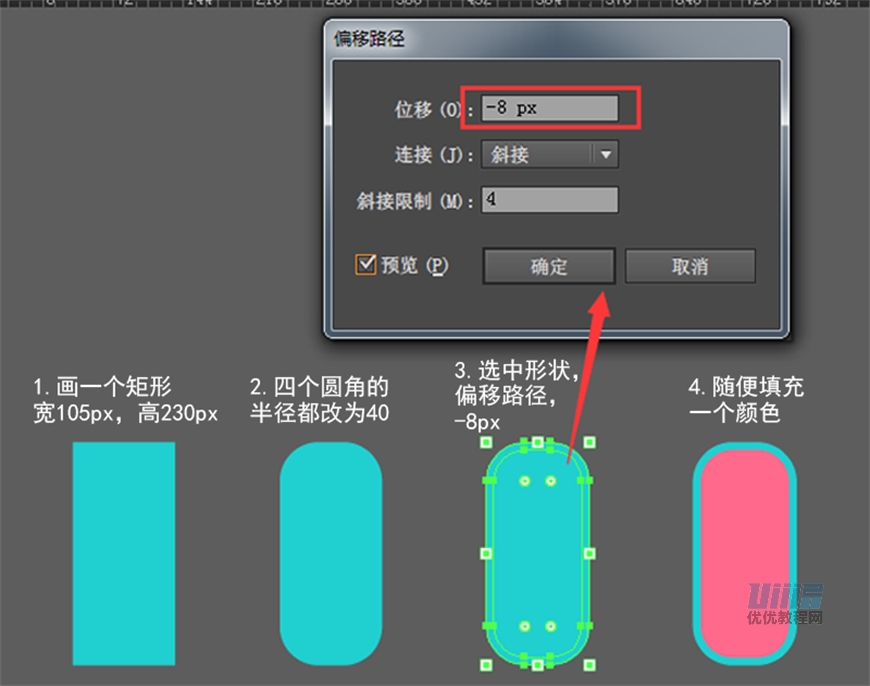Screen dimensions: 870x686
Task: Cancel the dialog using 取消
Action: tap(690, 266)
